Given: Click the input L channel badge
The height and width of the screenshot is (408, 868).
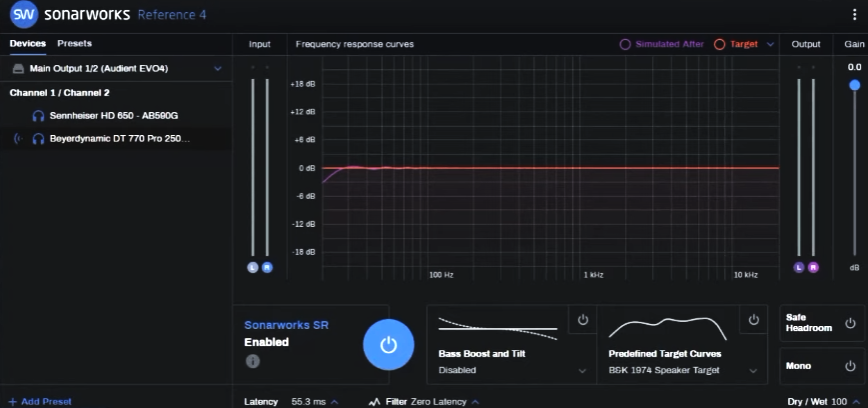Looking at the screenshot, I should click(253, 267).
